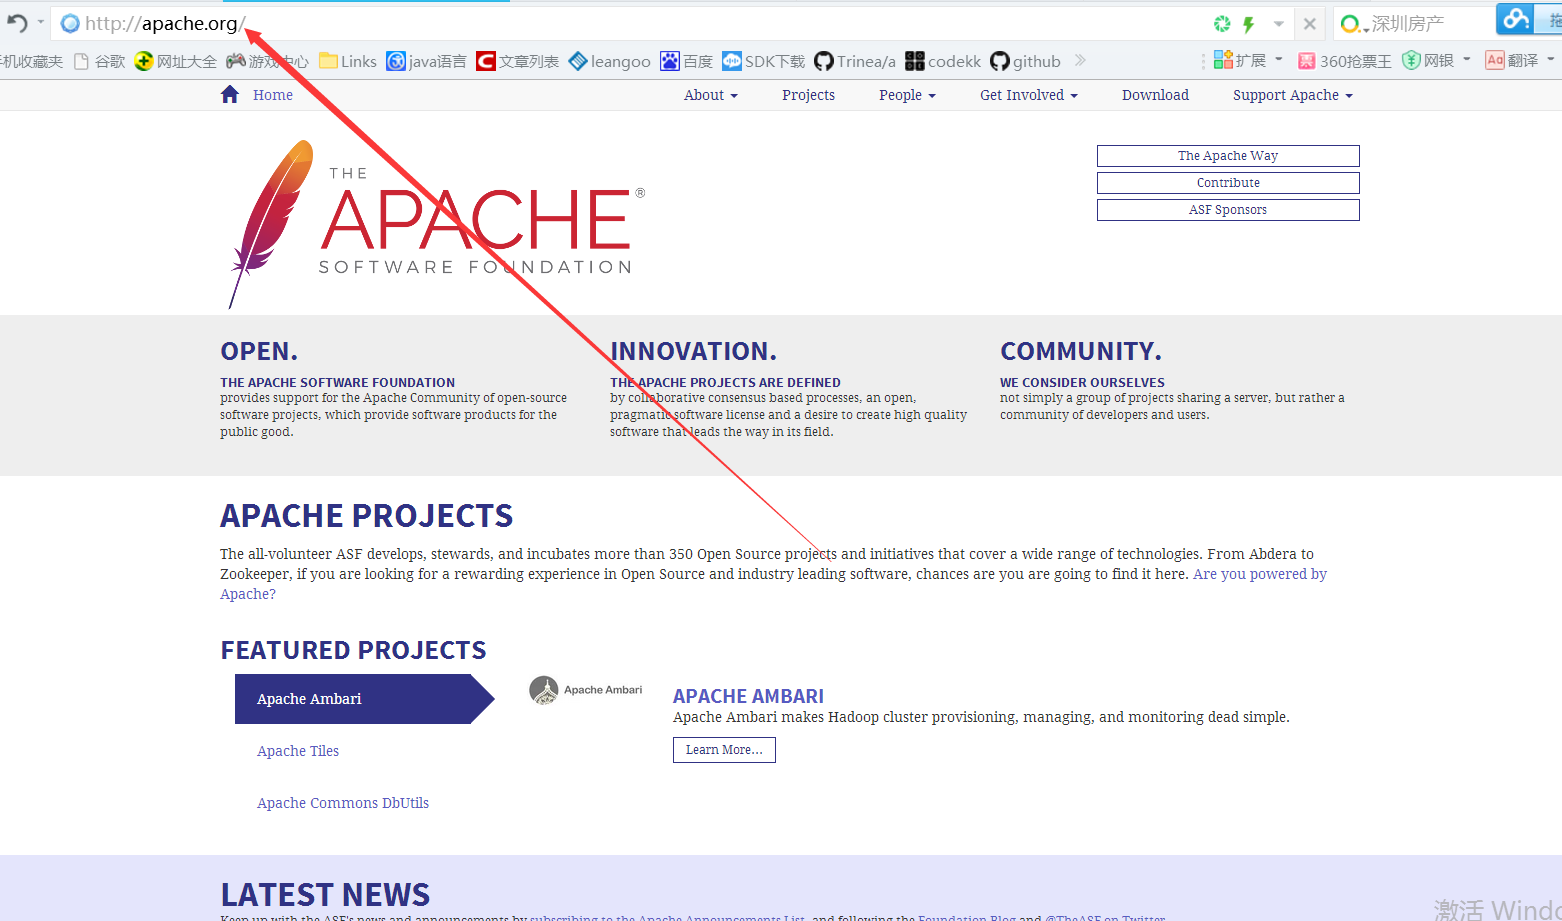Expand the Support Apache menu
This screenshot has height=921, width=1562.
1292,95
